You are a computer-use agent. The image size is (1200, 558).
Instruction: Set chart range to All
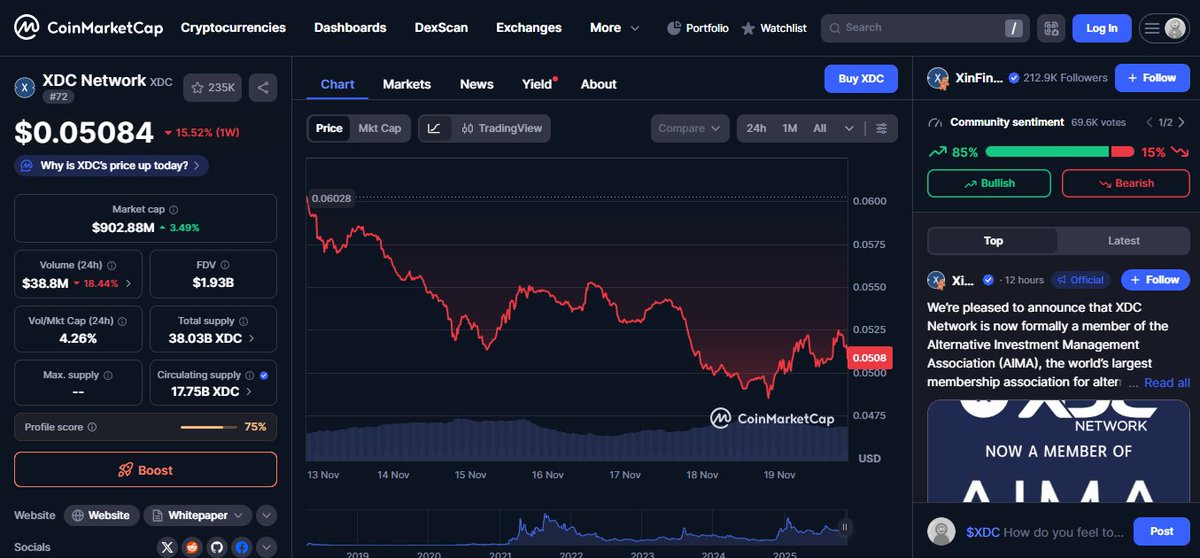820,128
